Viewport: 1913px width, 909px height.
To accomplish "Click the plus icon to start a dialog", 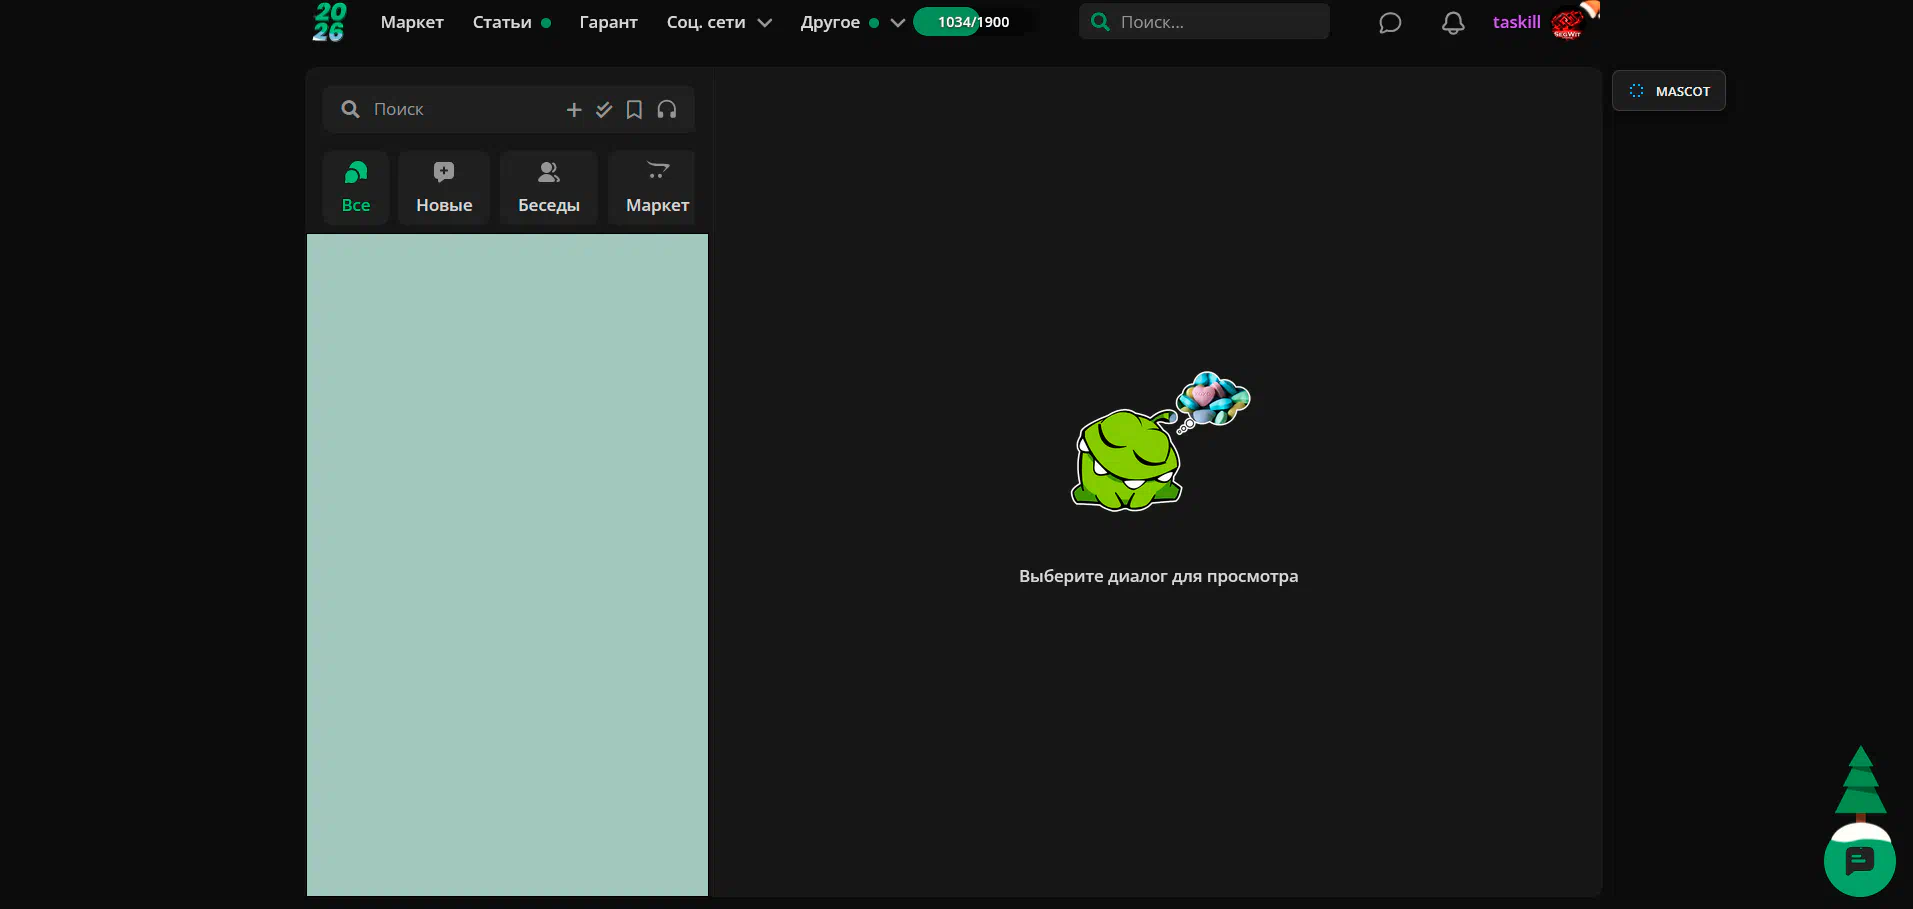I will [x=574, y=110].
